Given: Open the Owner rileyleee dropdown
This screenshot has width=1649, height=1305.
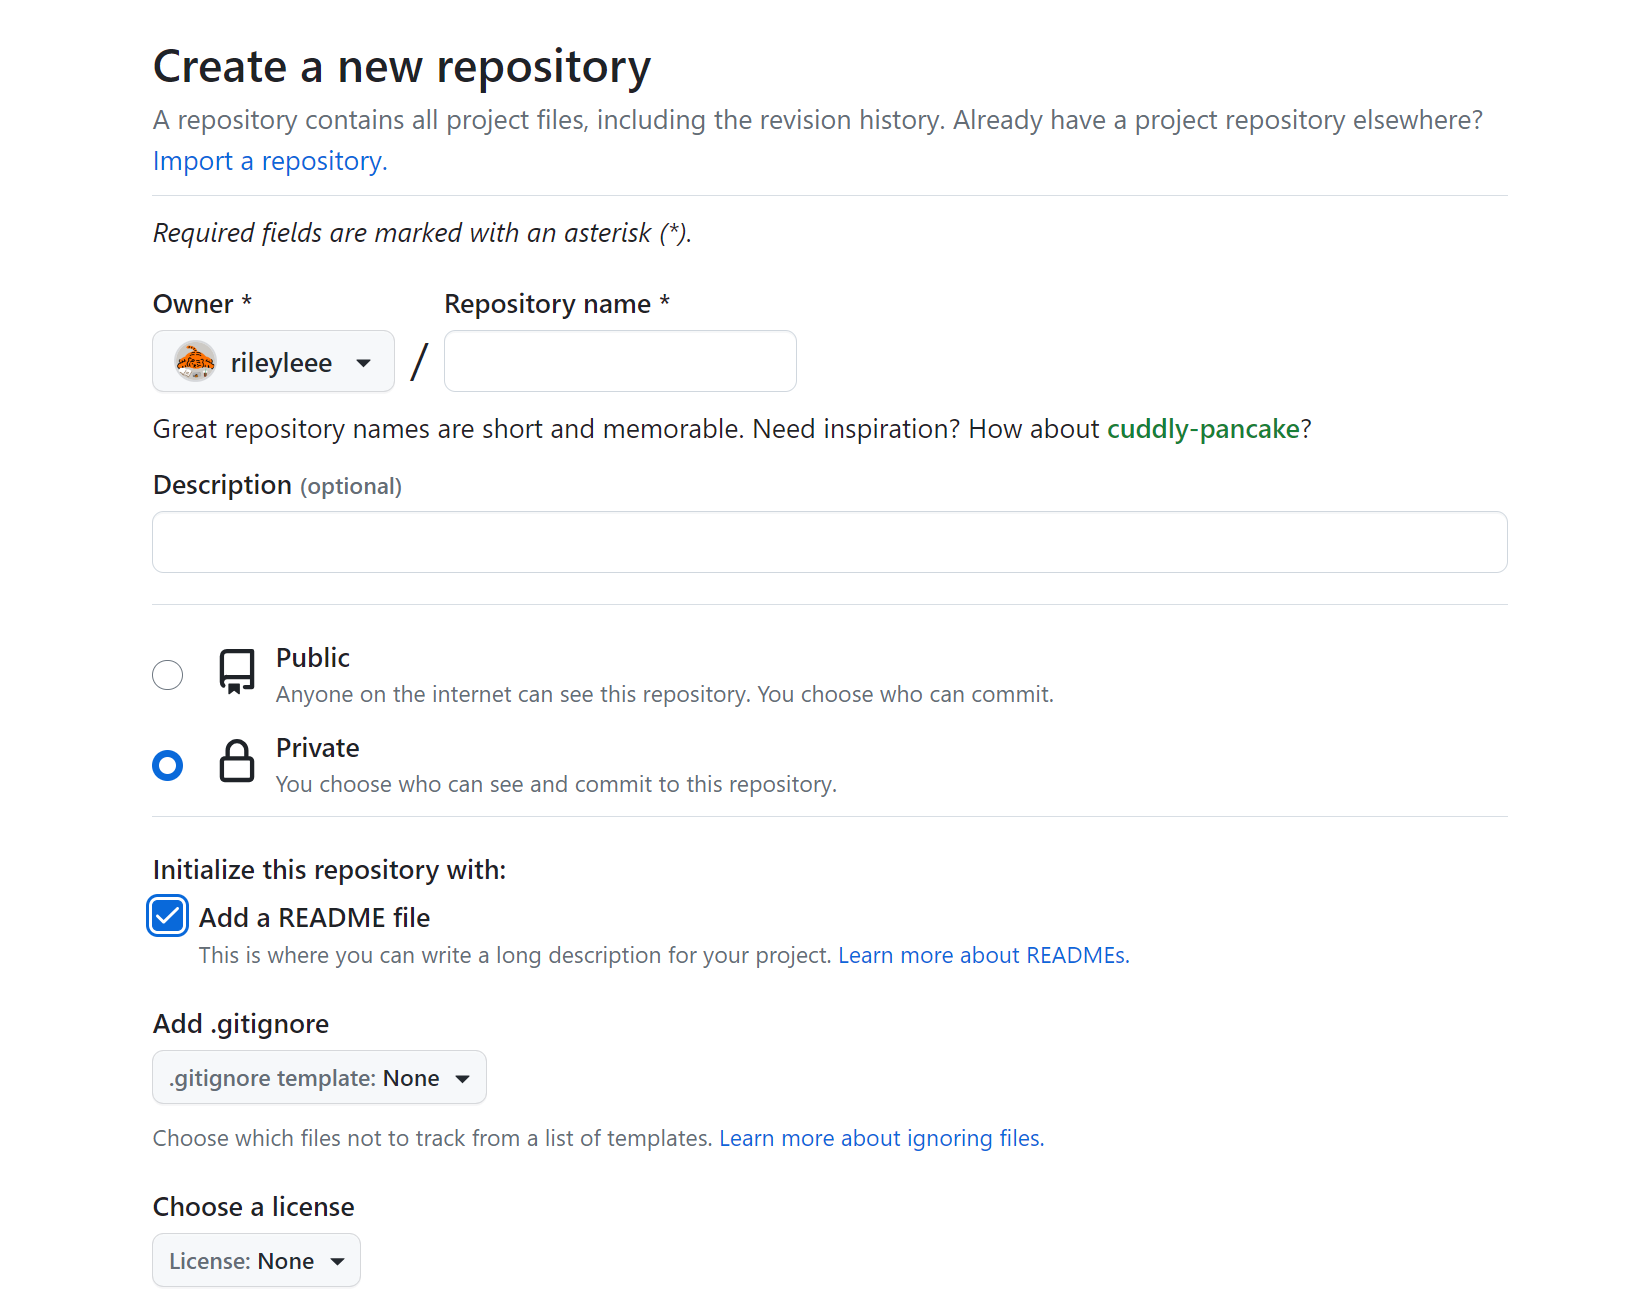Looking at the screenshot, I should [x=273, y=361].
